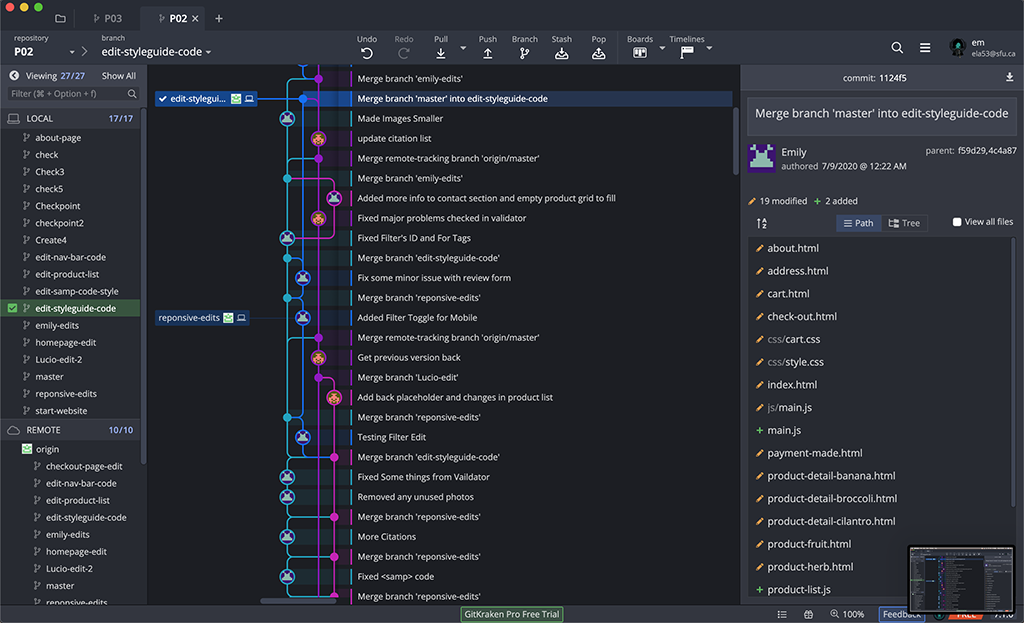Open the Timelines dropdown arrow
Image resolution: width=1024 pixels, height=623 pixels.
709,48
